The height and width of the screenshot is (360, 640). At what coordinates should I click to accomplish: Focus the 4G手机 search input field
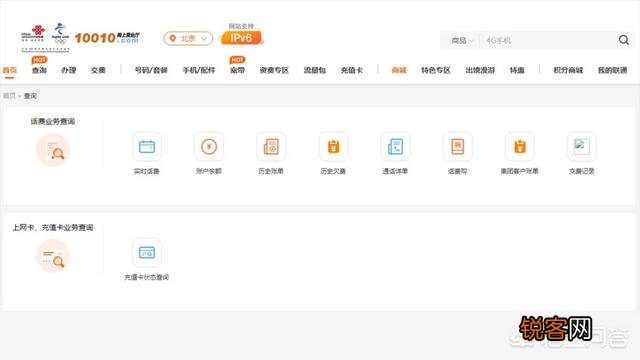(547, 40)
